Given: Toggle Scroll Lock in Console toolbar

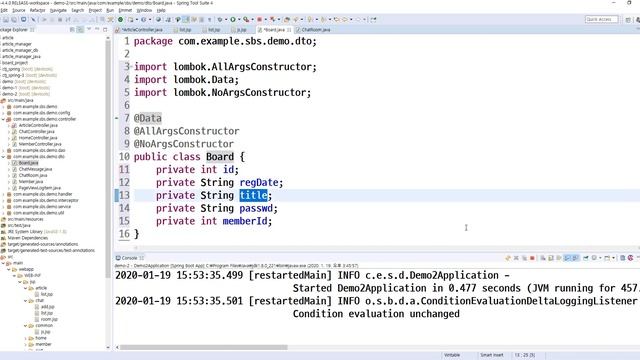Looking at the screenshot, I should coord(551,258).
